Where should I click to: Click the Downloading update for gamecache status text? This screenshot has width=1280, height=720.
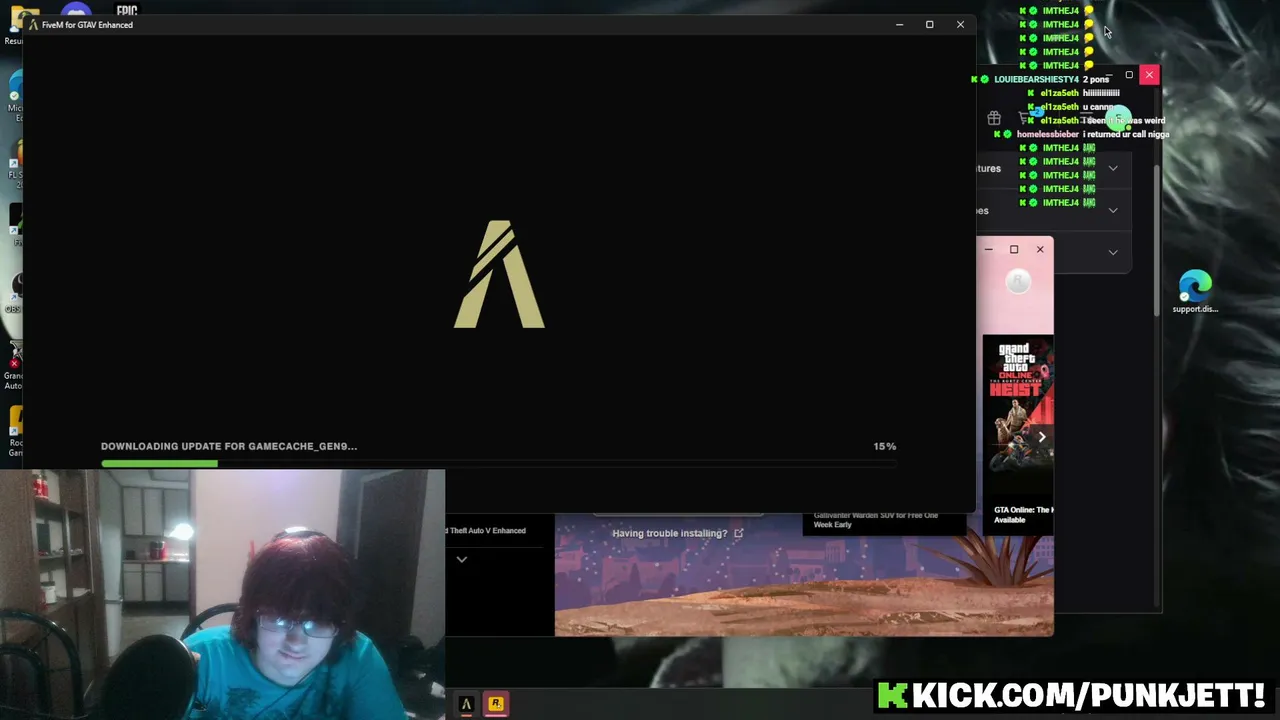(229, 446)
